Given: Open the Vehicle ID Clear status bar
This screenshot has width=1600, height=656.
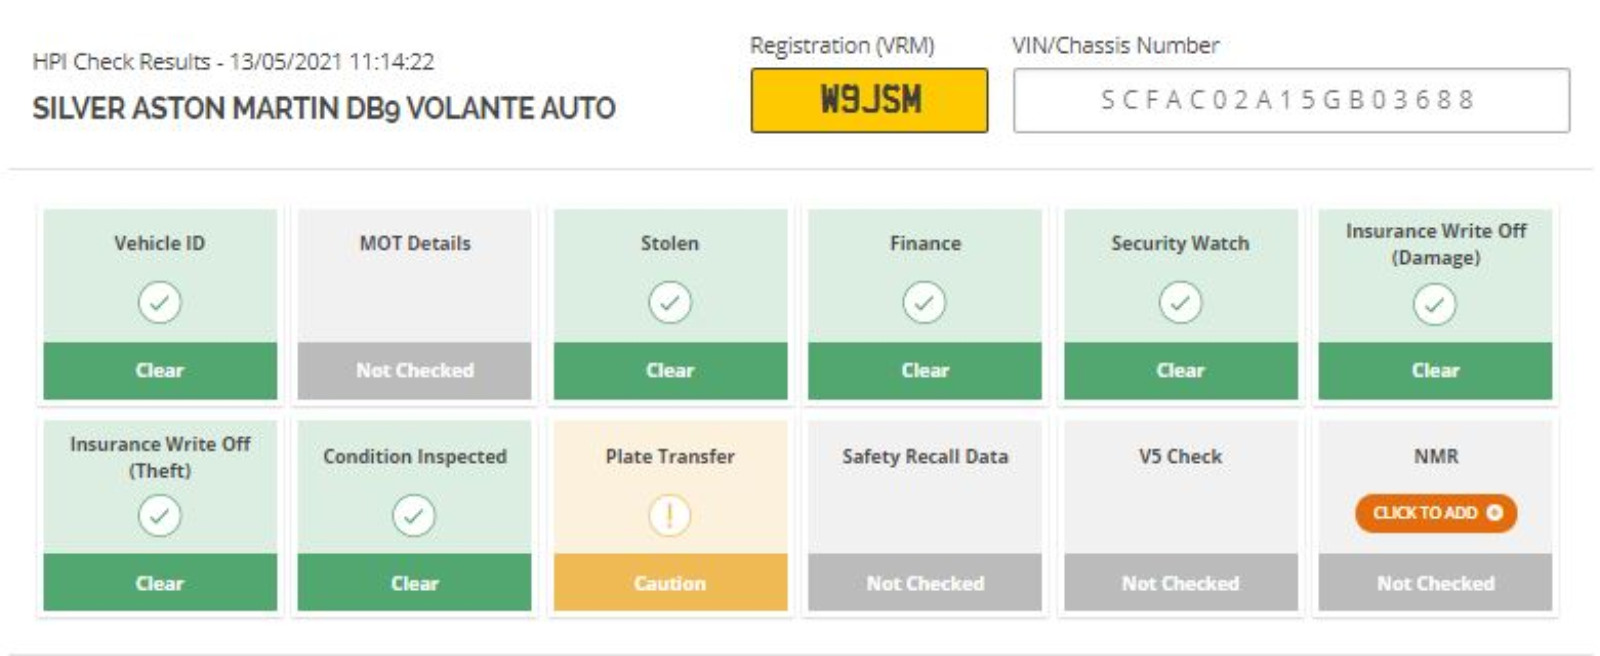Looking at the screenshot, I should click(x=160, y=370).
